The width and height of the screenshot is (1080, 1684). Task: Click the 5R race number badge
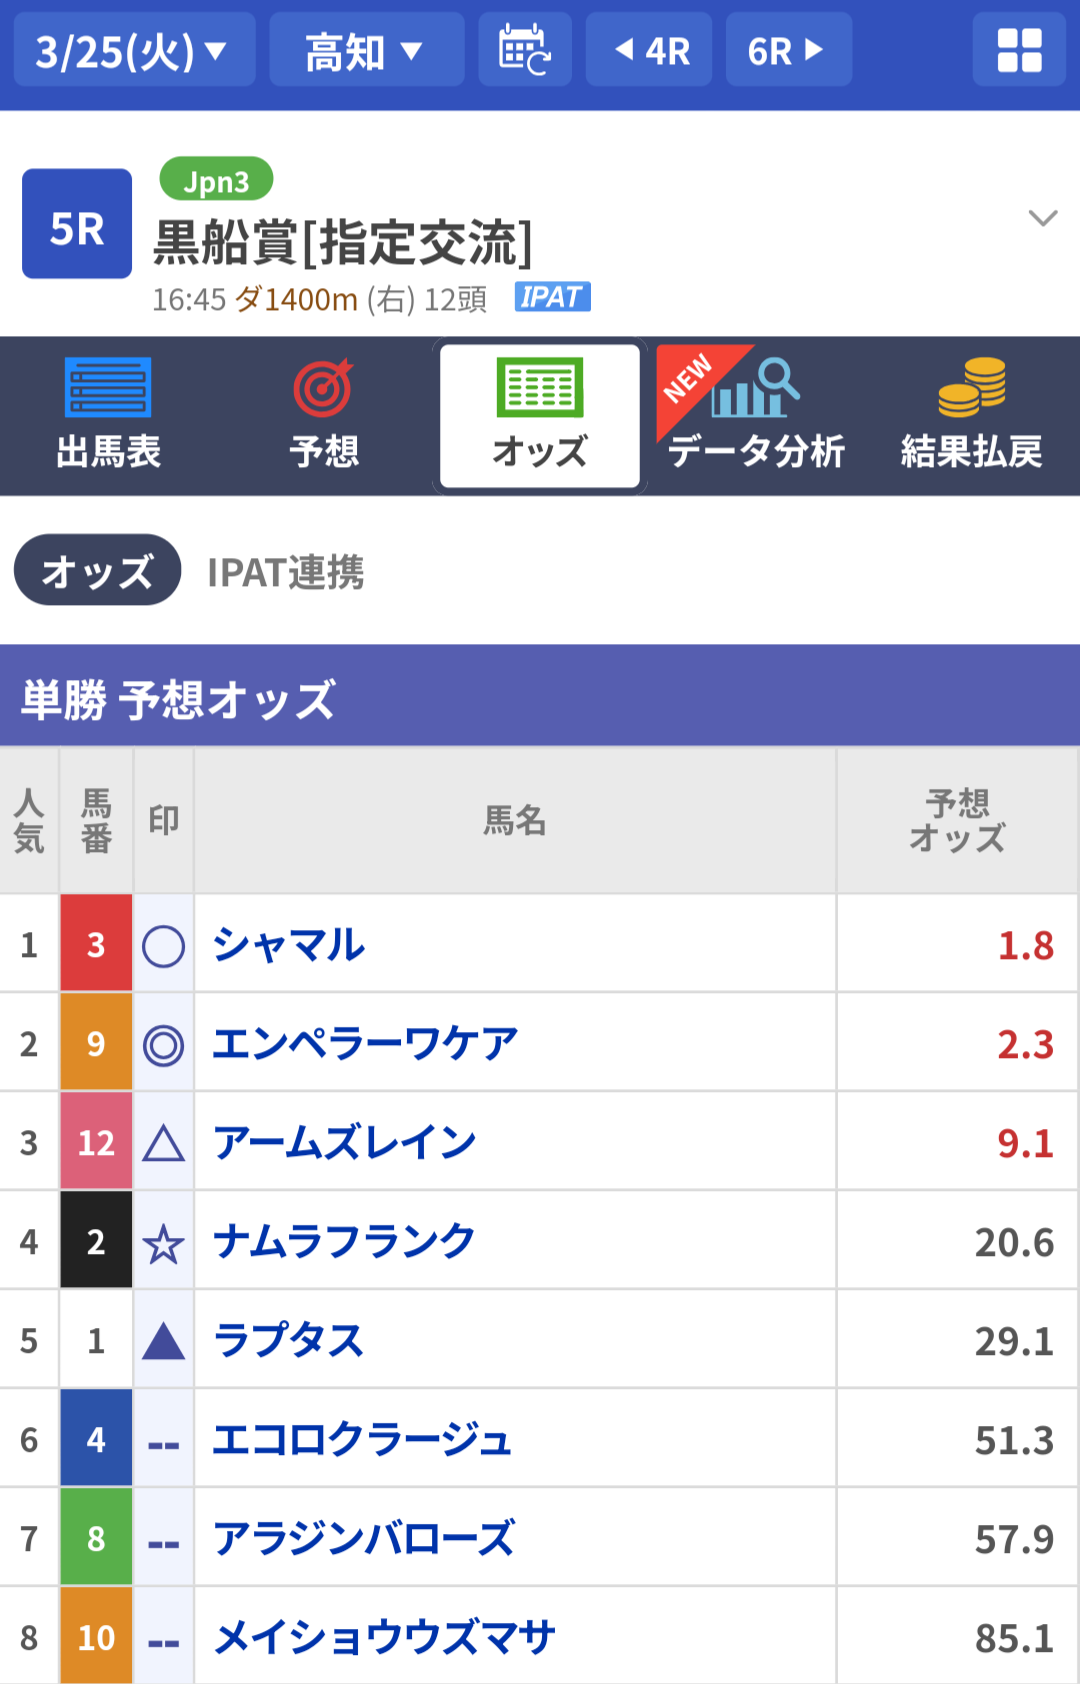pyautogui.click(x=77, y=224)
